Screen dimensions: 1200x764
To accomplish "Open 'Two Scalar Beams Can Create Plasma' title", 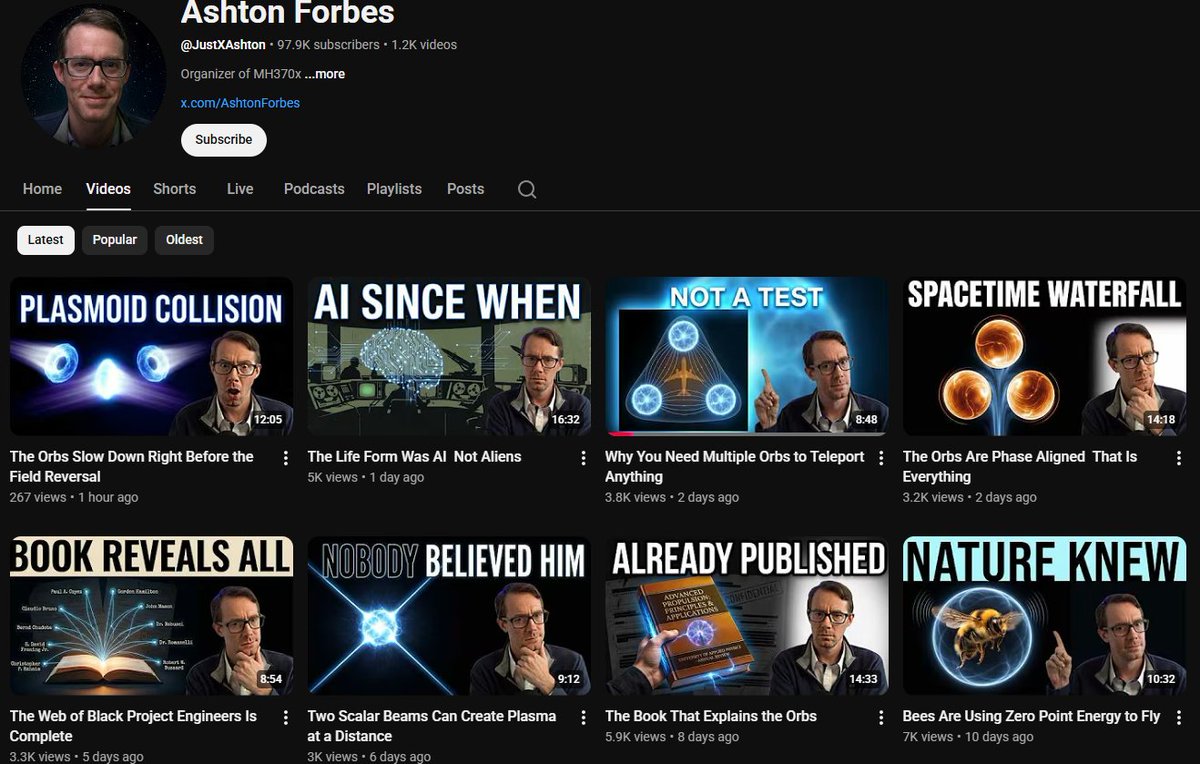I will coord(432,727).
